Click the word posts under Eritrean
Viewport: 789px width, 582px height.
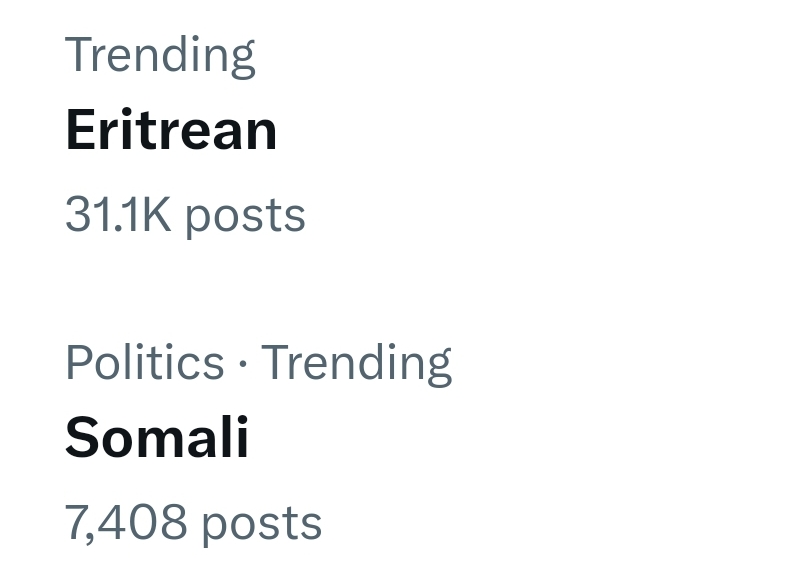(x=245, y=216)
